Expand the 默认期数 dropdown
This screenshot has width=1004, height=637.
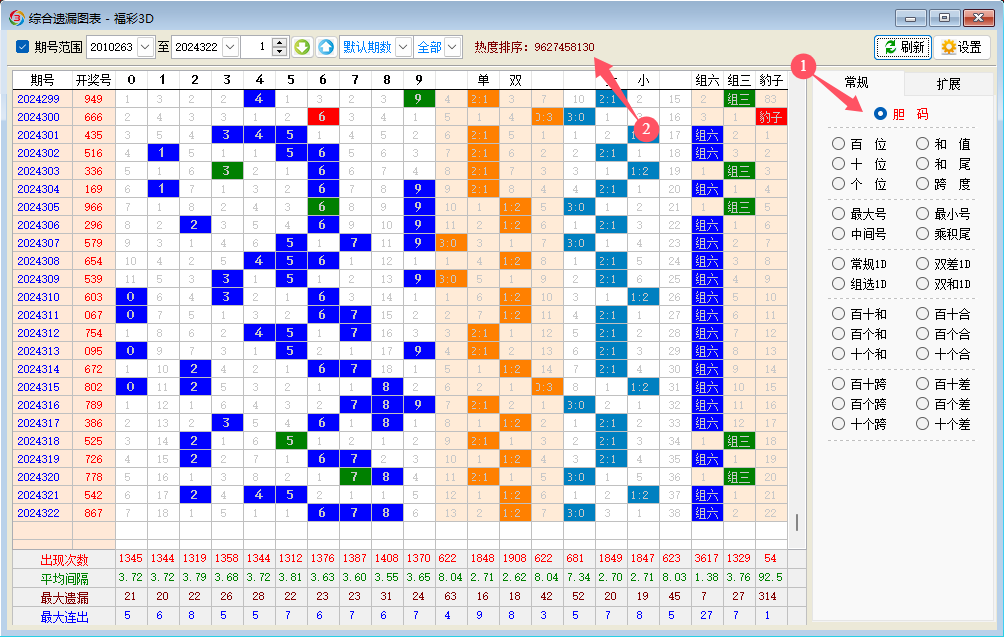pyautogui.click(x=403, y=47)
